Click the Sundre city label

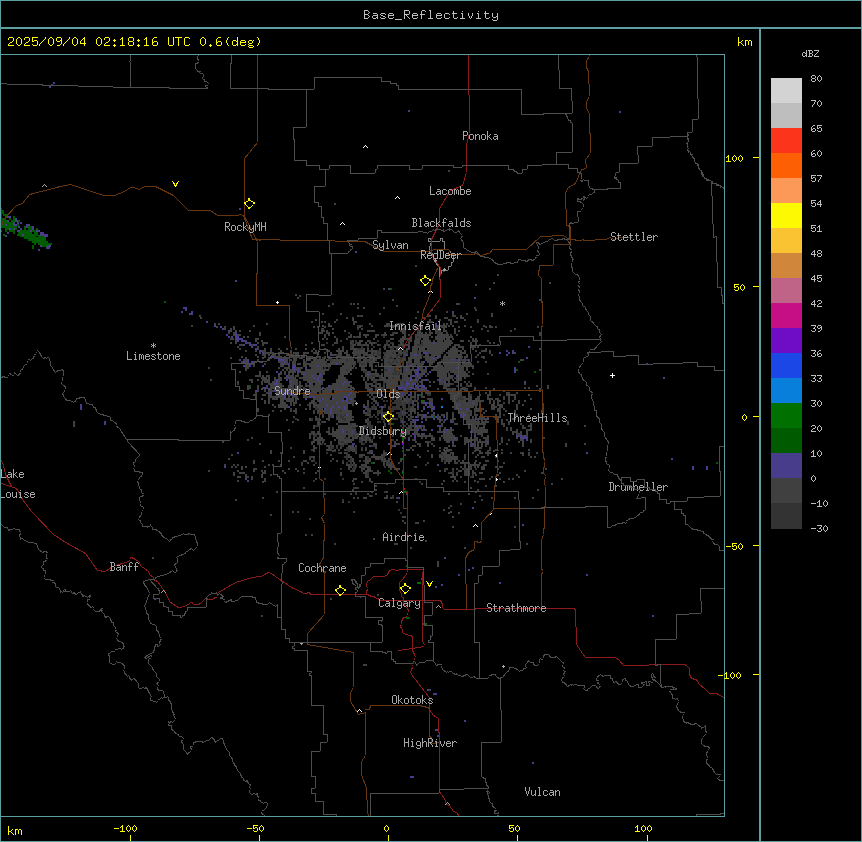(x=292, y=391)
